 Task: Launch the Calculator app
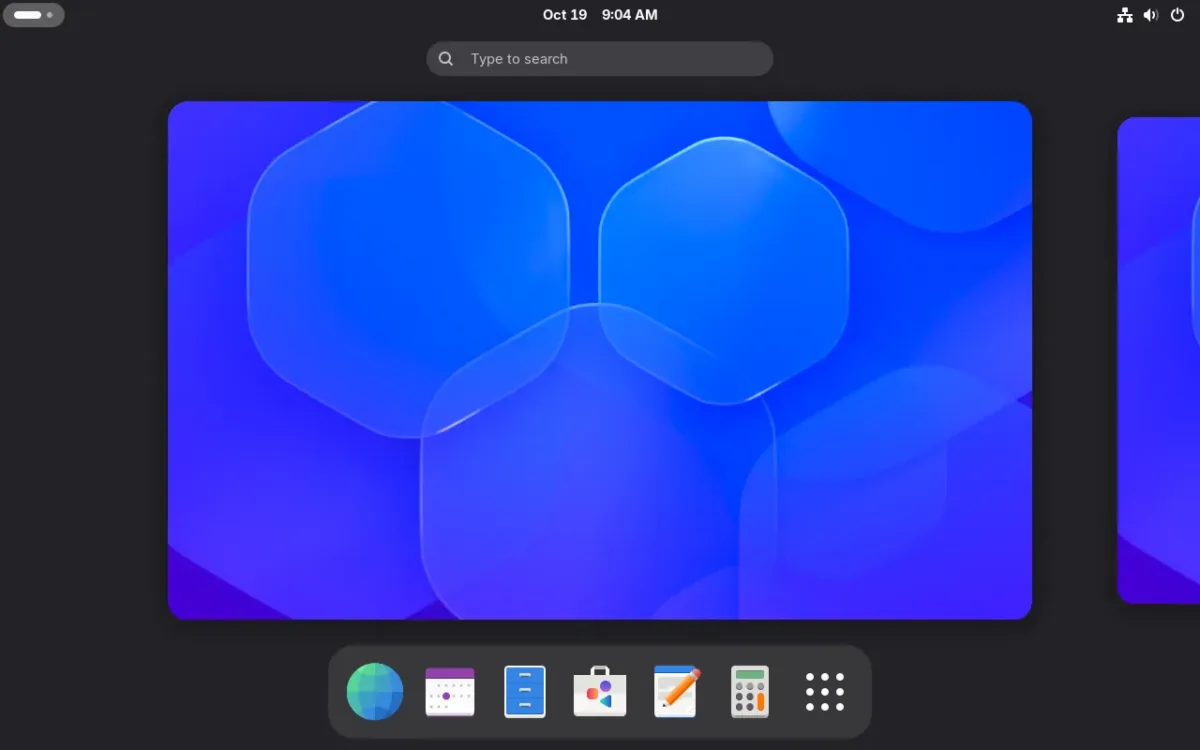750,691
